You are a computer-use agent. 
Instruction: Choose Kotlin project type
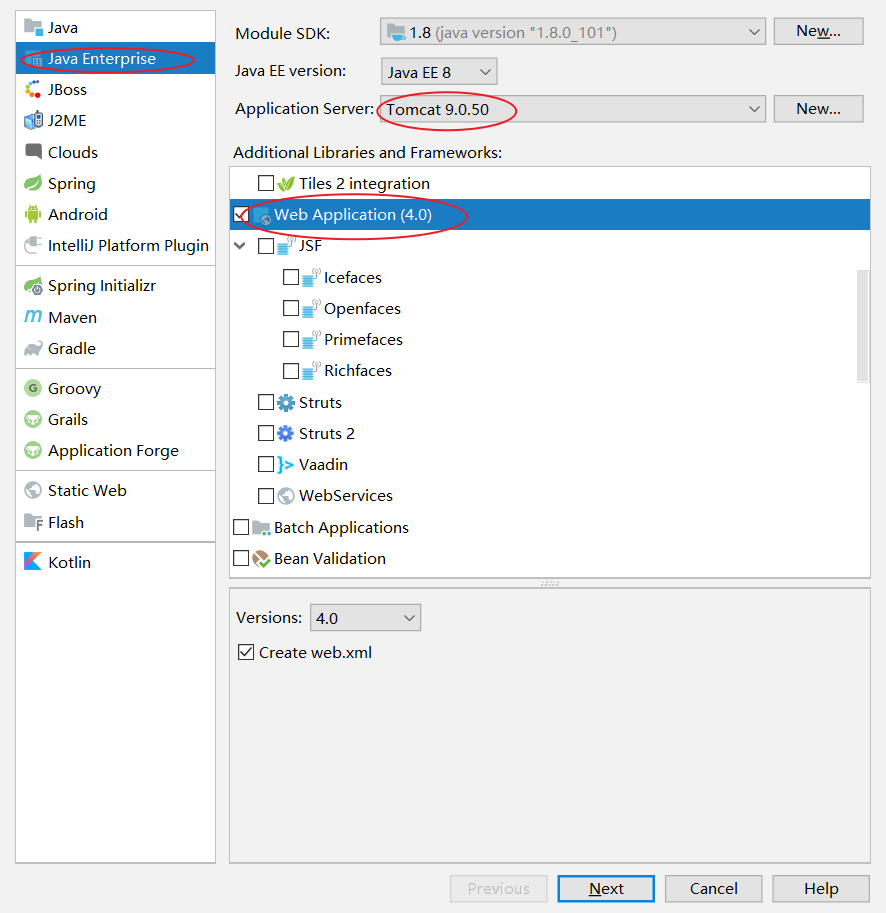pos(115,562)
